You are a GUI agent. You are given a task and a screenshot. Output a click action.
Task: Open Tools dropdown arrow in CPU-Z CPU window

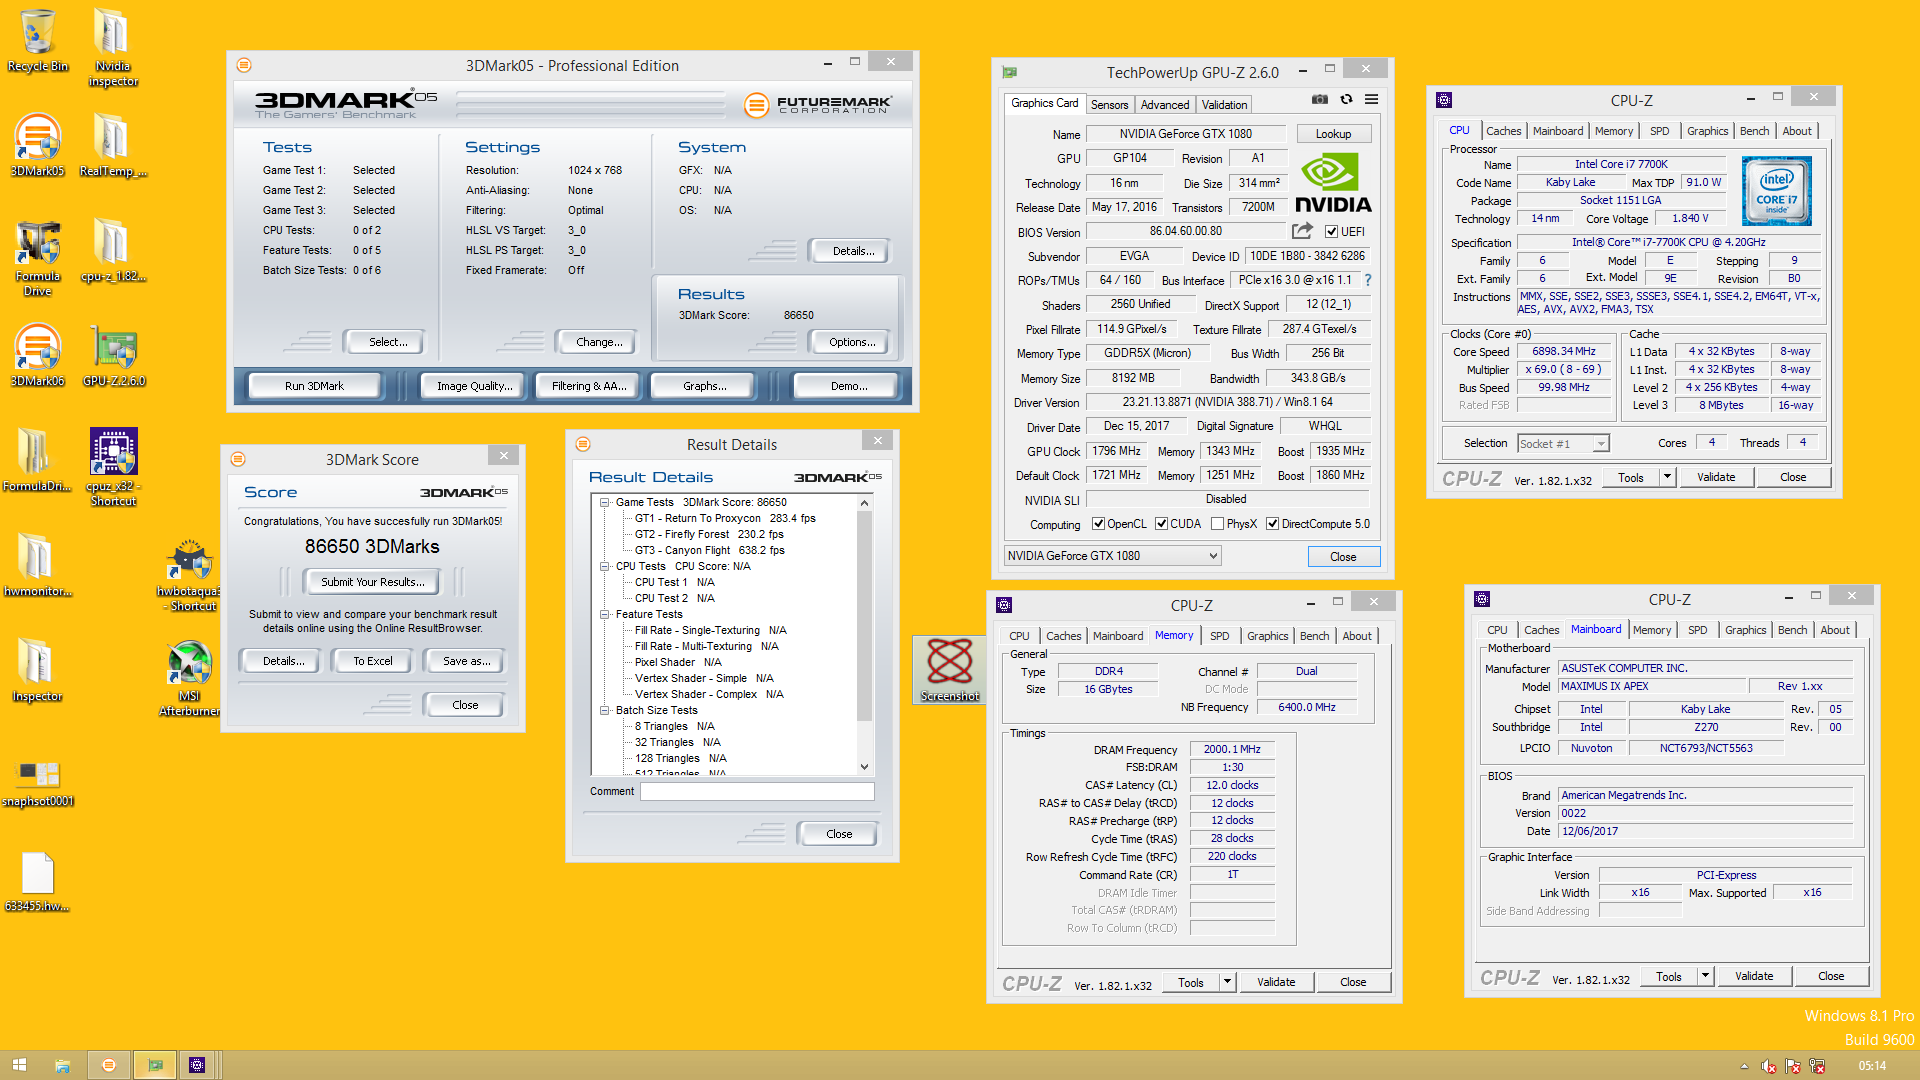pos(1666,477)
